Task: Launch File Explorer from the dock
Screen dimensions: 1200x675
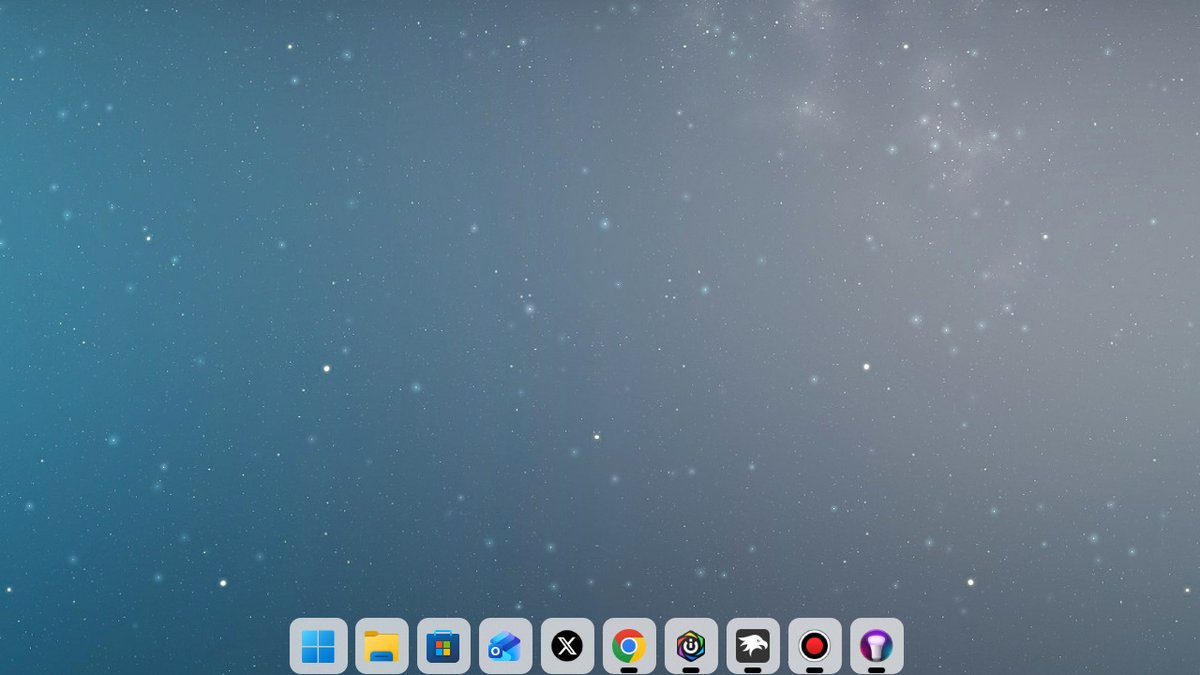Action: 381,646
